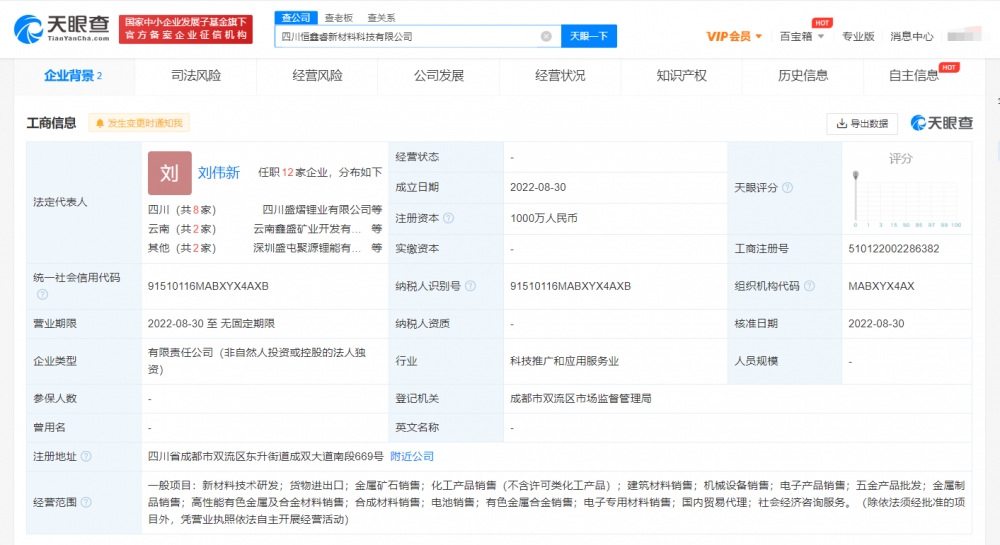This screenshot has width=1000, height=545.
Task: Click the help icon under 统一社会信用代码
Action: click(x=42, y=294)
